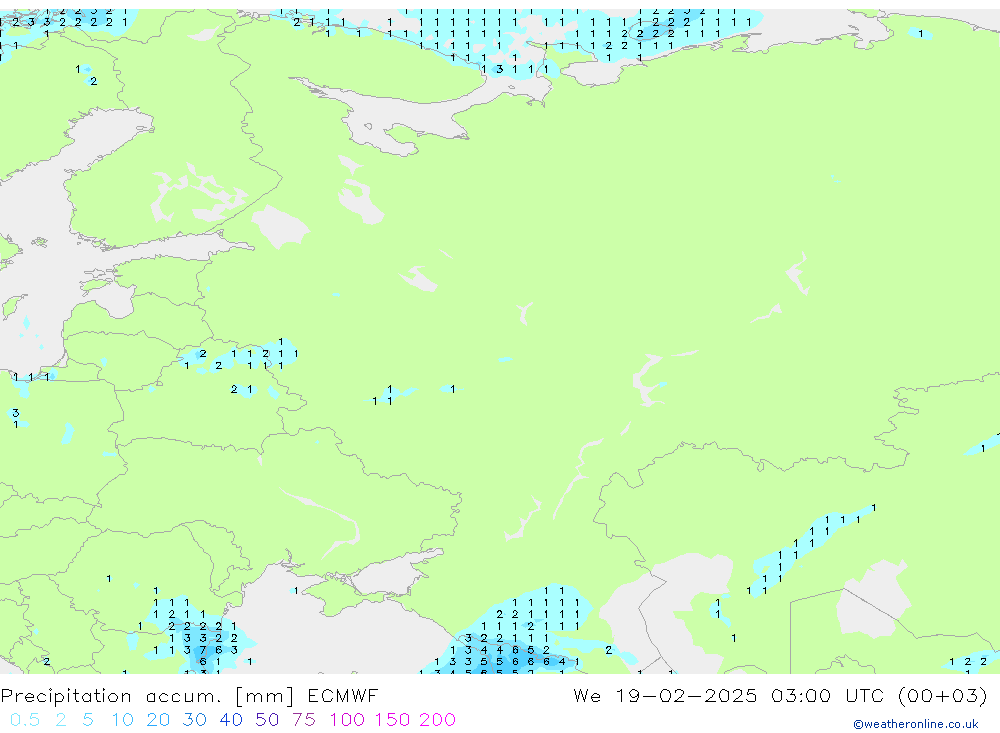Click the legend value 20 in the color scale
This screenshot has height=733, width=1000.
click(158, 720)
